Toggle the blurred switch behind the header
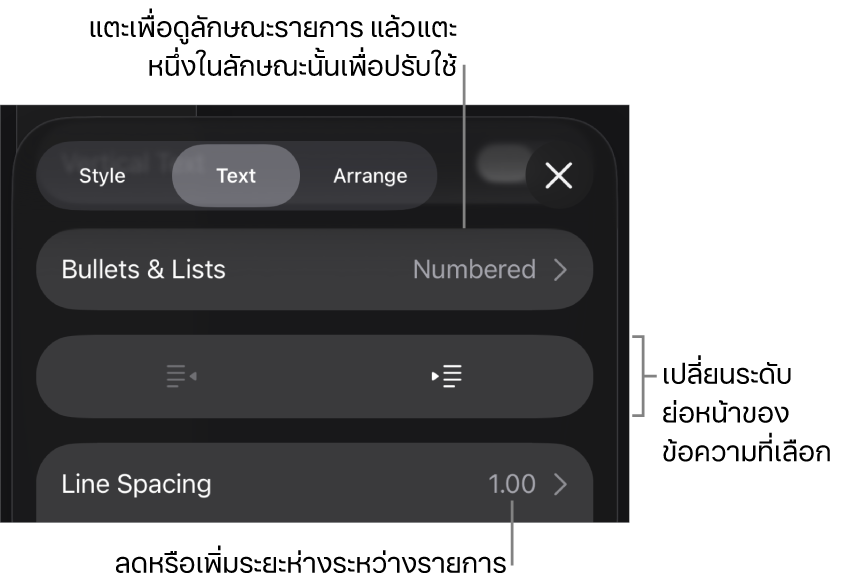The height and width of the screenshot is (587, 841). coord(503,164)
